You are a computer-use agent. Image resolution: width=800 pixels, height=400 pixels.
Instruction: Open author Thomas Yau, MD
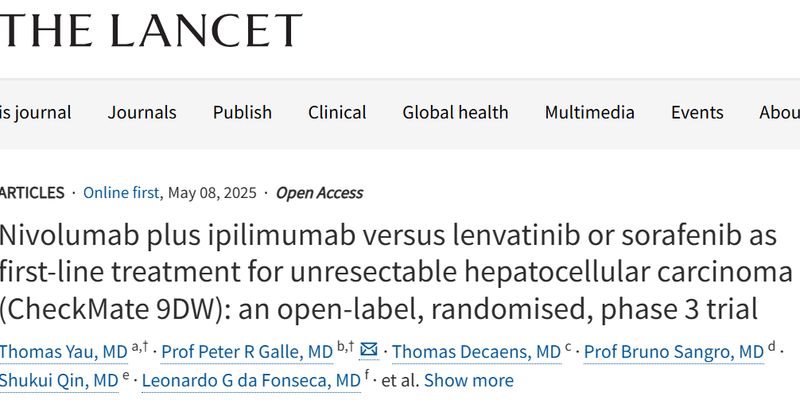pyautogui.click(x=64, y=352)
